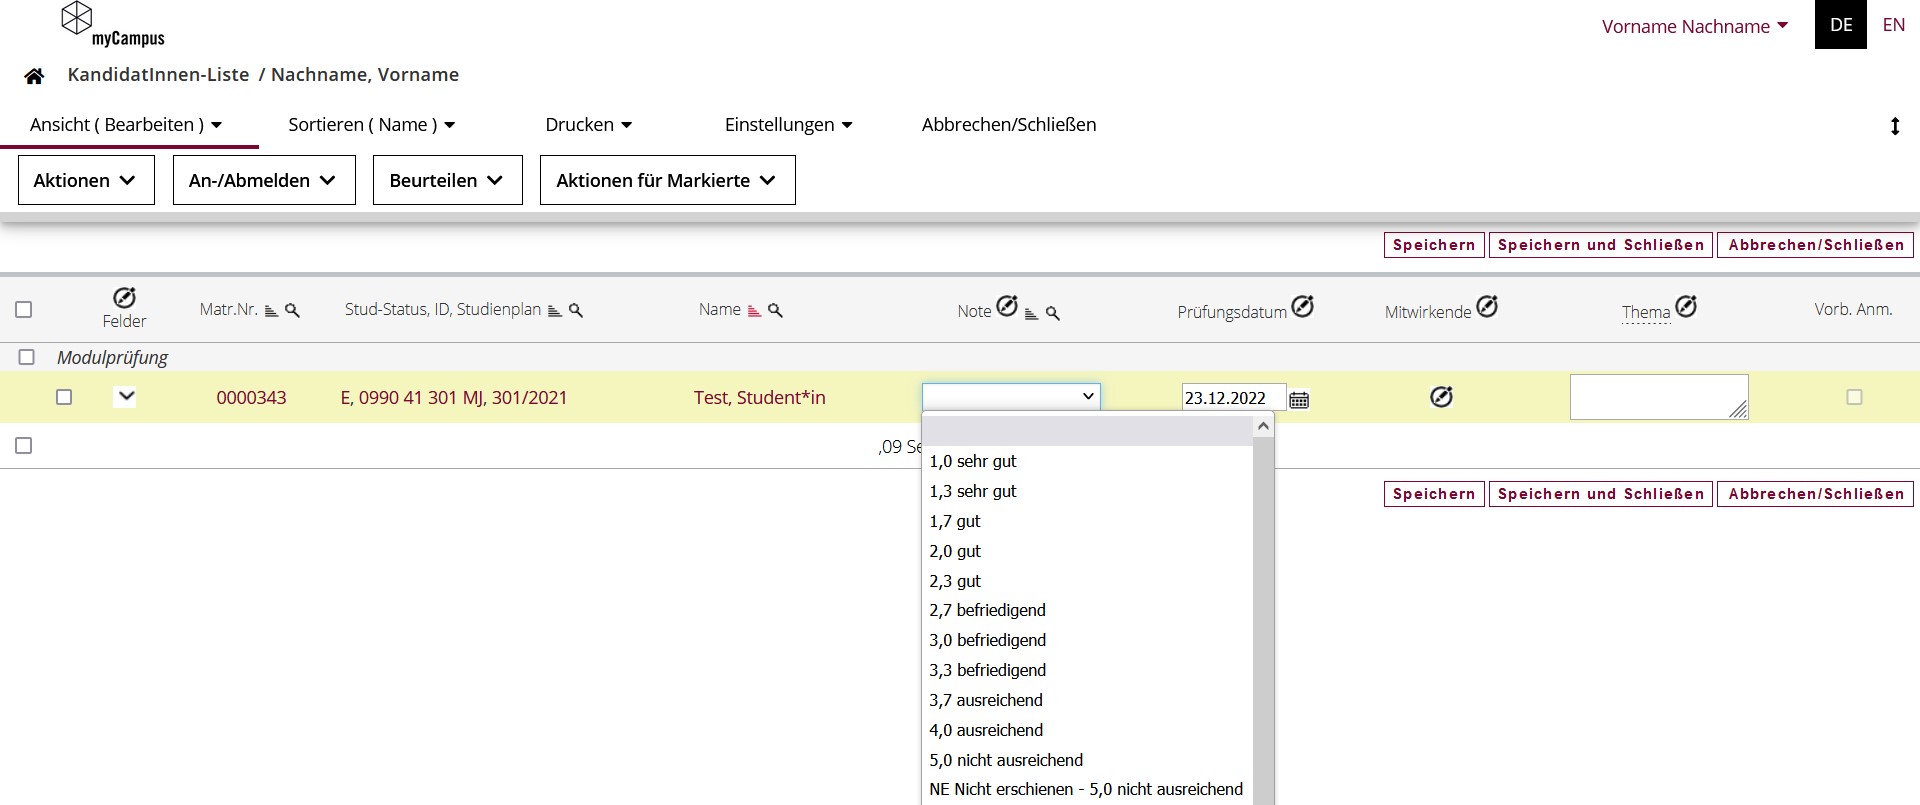Click edit icon beside Prüfungsdatum header
This screenshot has width=1920, height=805.
pyautogui.click(x=1302, y=306)
